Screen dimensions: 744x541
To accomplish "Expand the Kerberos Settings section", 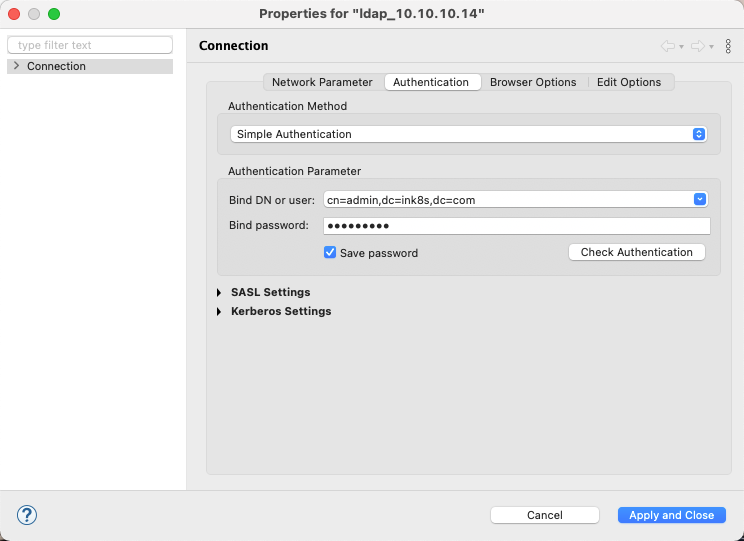I will [219, 311].
